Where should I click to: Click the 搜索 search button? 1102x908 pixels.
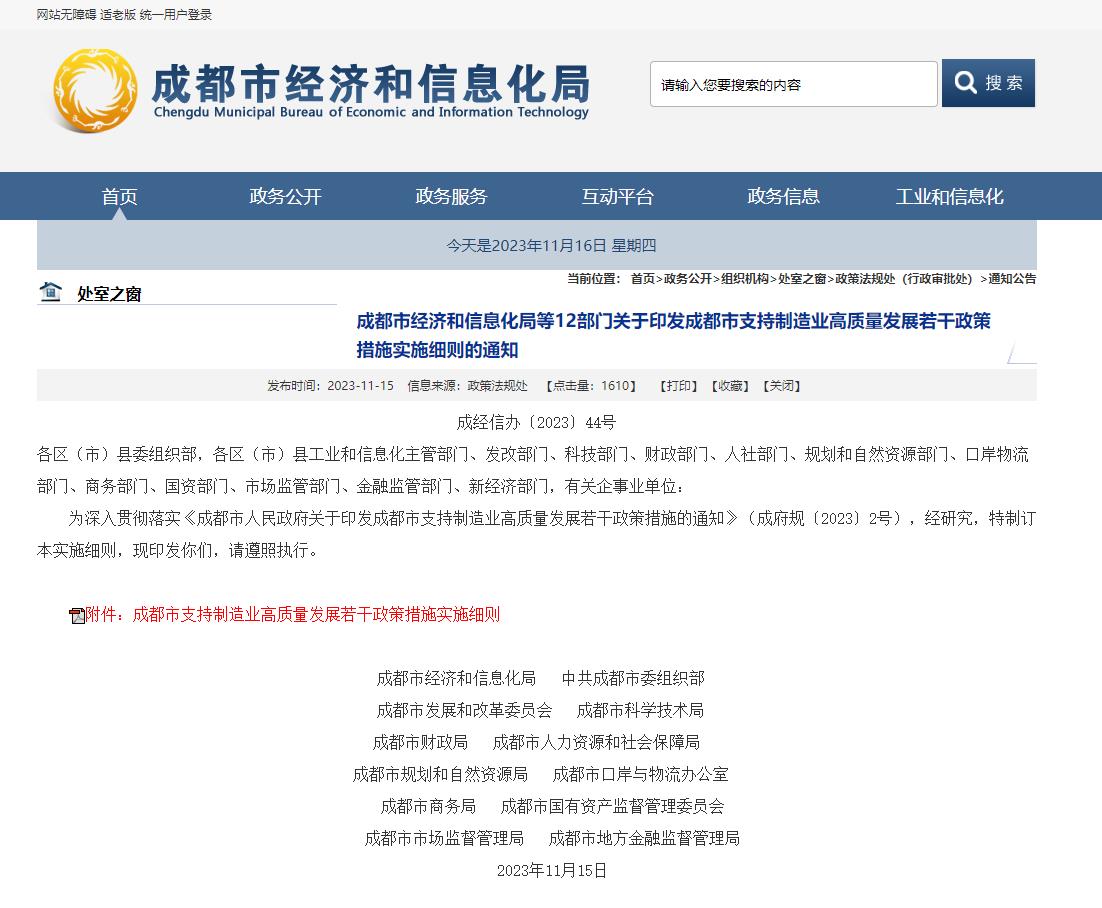(x=988, y=83)
